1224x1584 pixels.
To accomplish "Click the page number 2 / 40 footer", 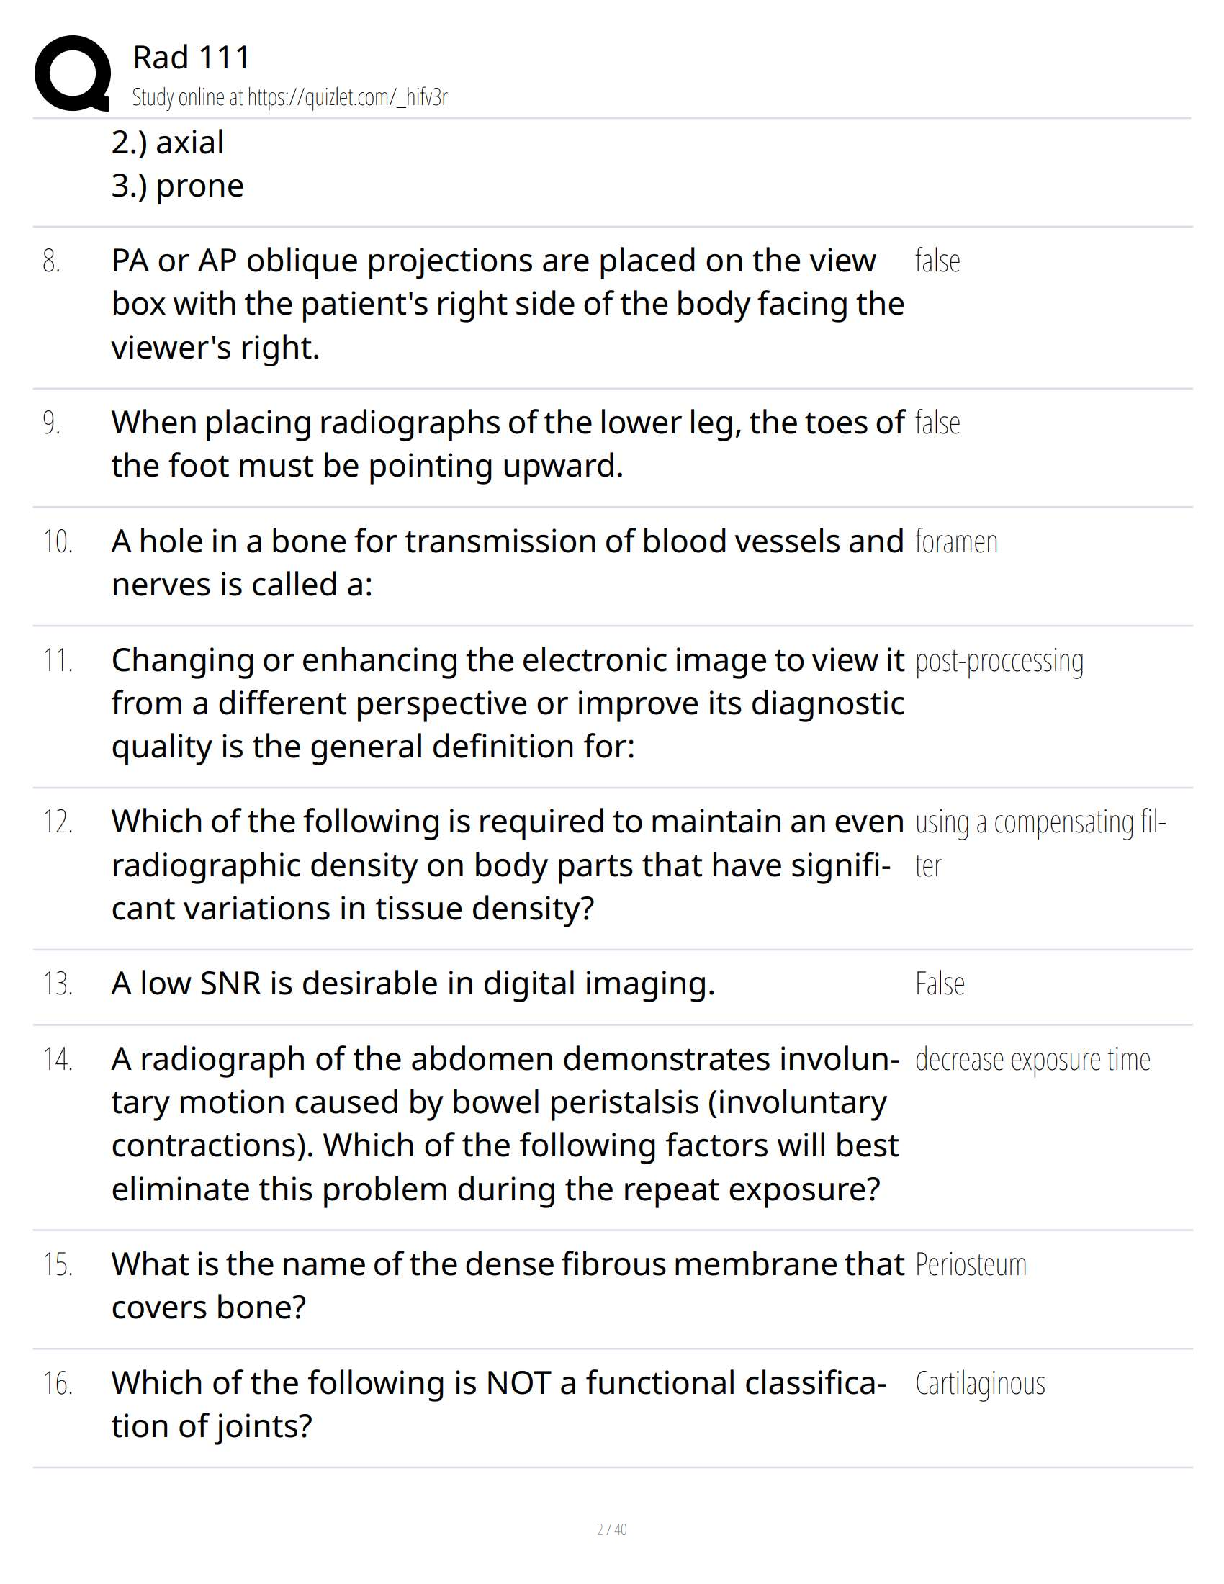I will [x=611, y=1529].
